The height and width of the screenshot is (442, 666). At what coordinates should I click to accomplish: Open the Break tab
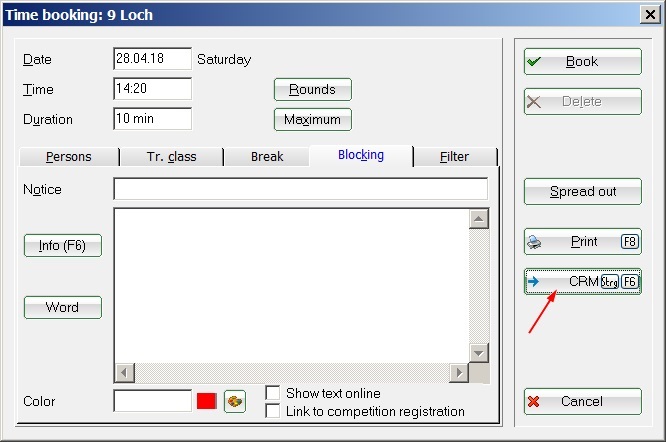tap(267, 157)
